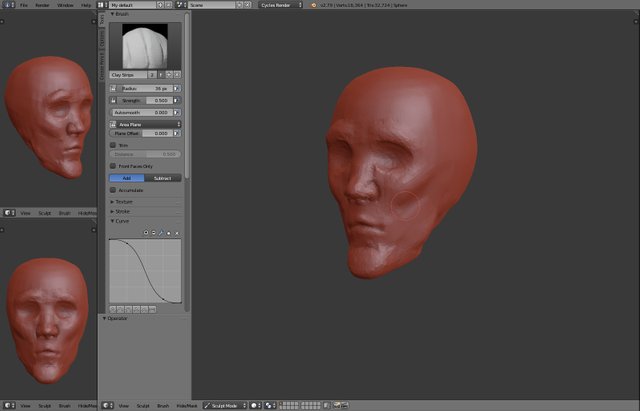Open the Render menu

click(42, 5)
